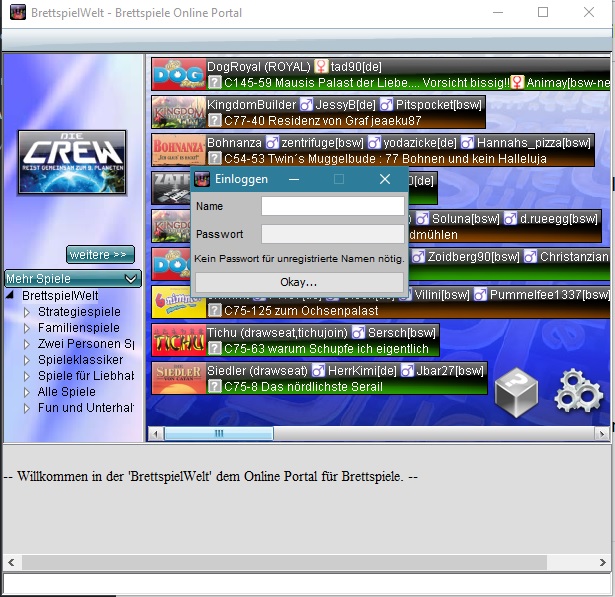Expand Strategiespiele category
The width and height of the screenshot is (615, 597).
pyautogui.click(x=27, y=312)
